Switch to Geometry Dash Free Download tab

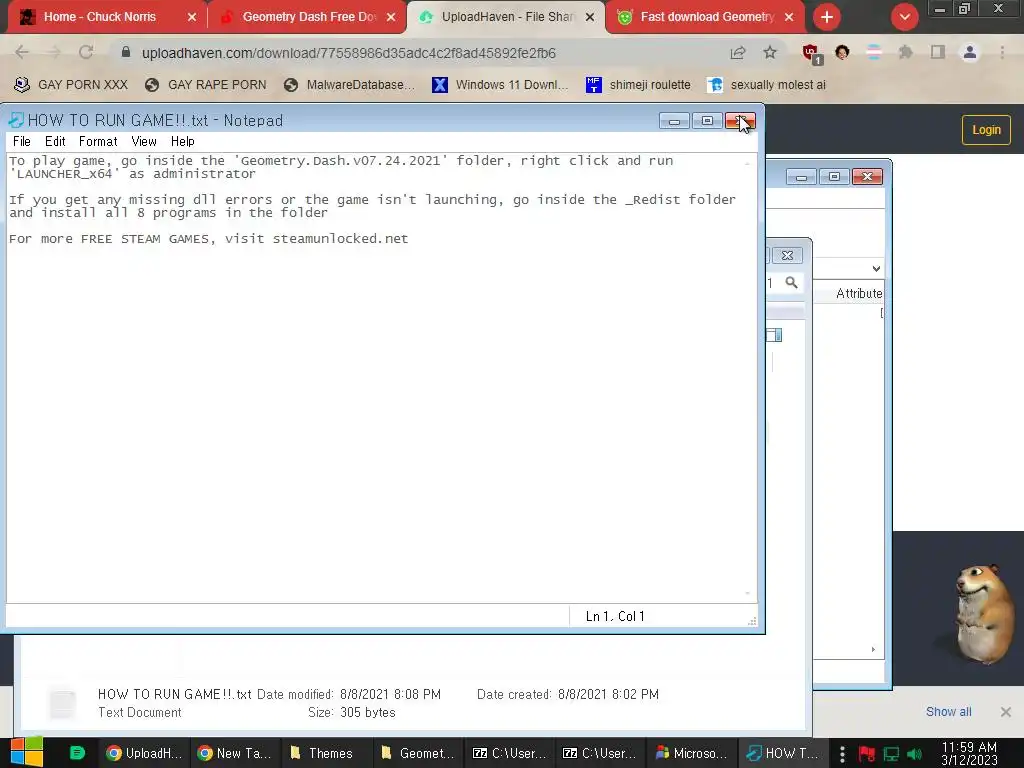[307, 17]
